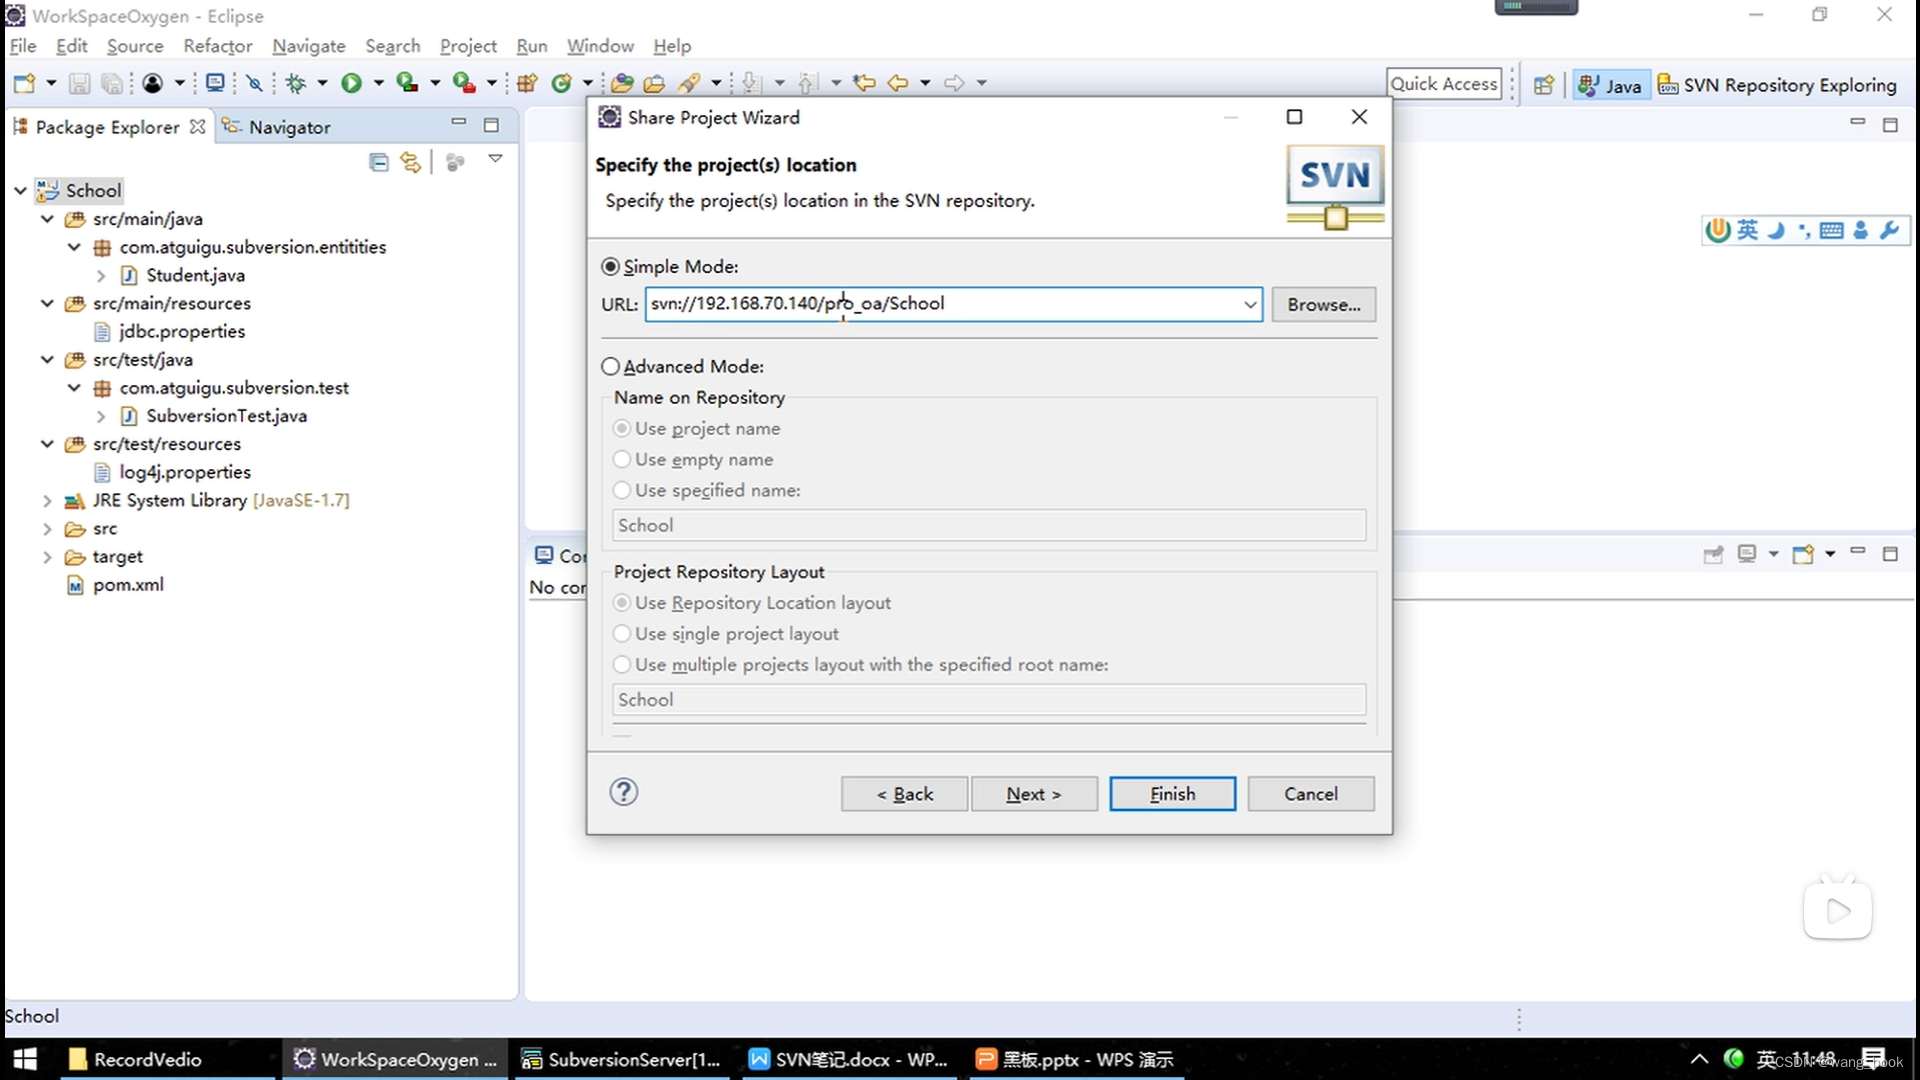Expand the target folder
This screenshot has width=1920, height=1080.
pyautogui.click(x=47, y=558)
